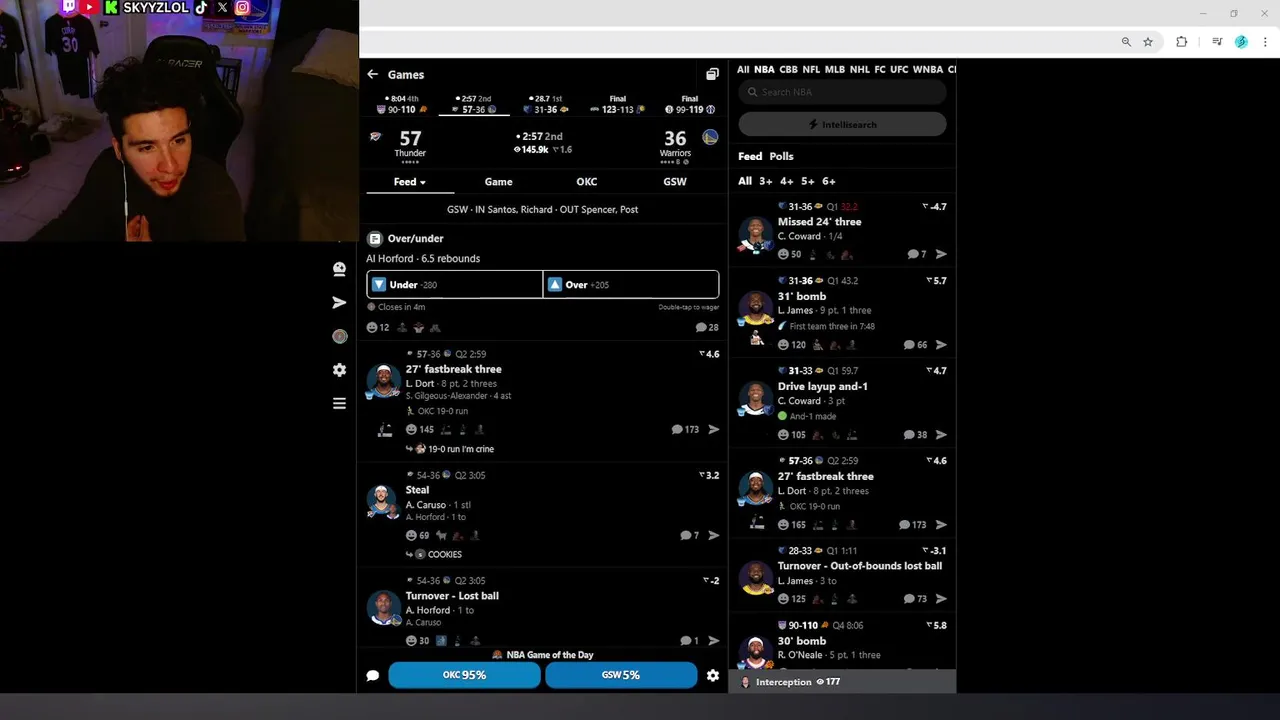This screenshot has height=720, width=1280.
Task: Click the left sidebar face icon
Action: tap(339, 268)
